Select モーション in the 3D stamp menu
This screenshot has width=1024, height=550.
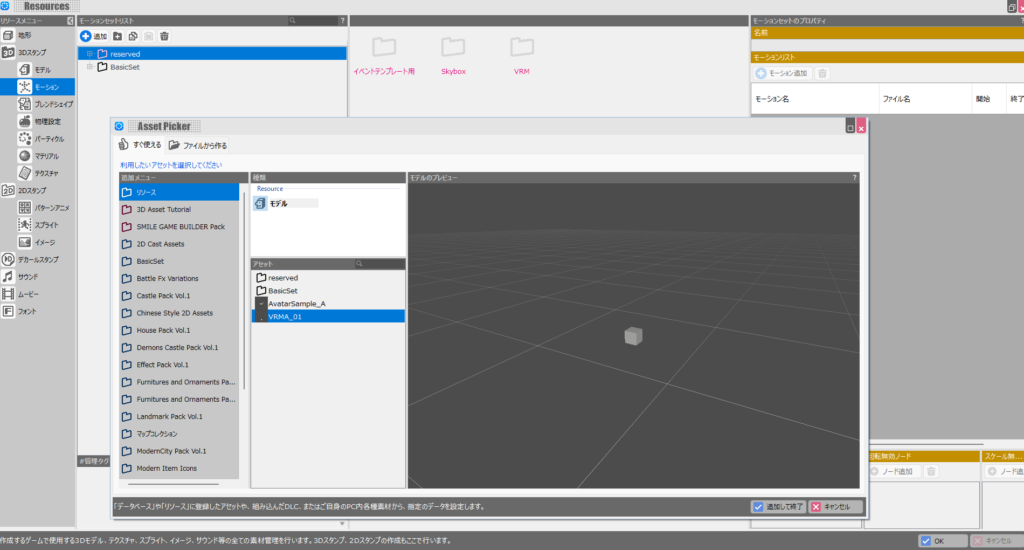(x=46, y=87)
